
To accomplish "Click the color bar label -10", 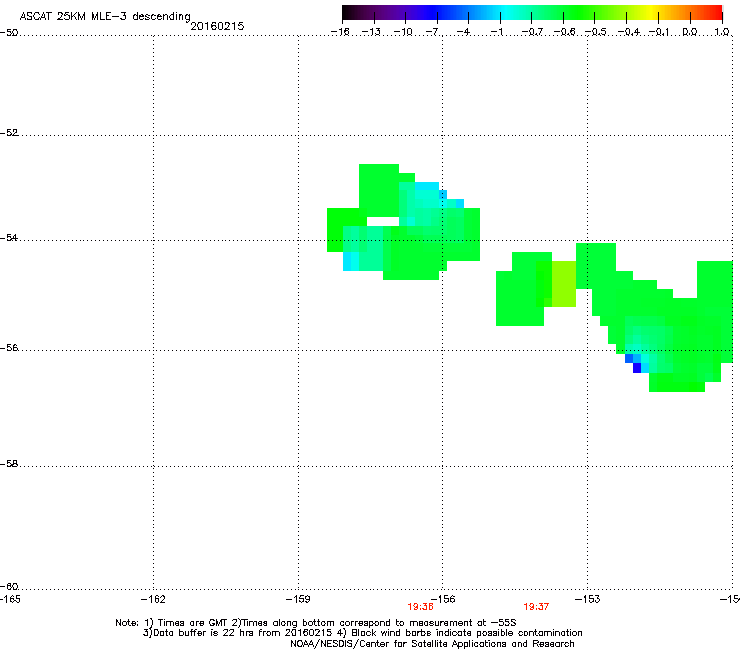I will pyautogui.click(x=403, y=32).
